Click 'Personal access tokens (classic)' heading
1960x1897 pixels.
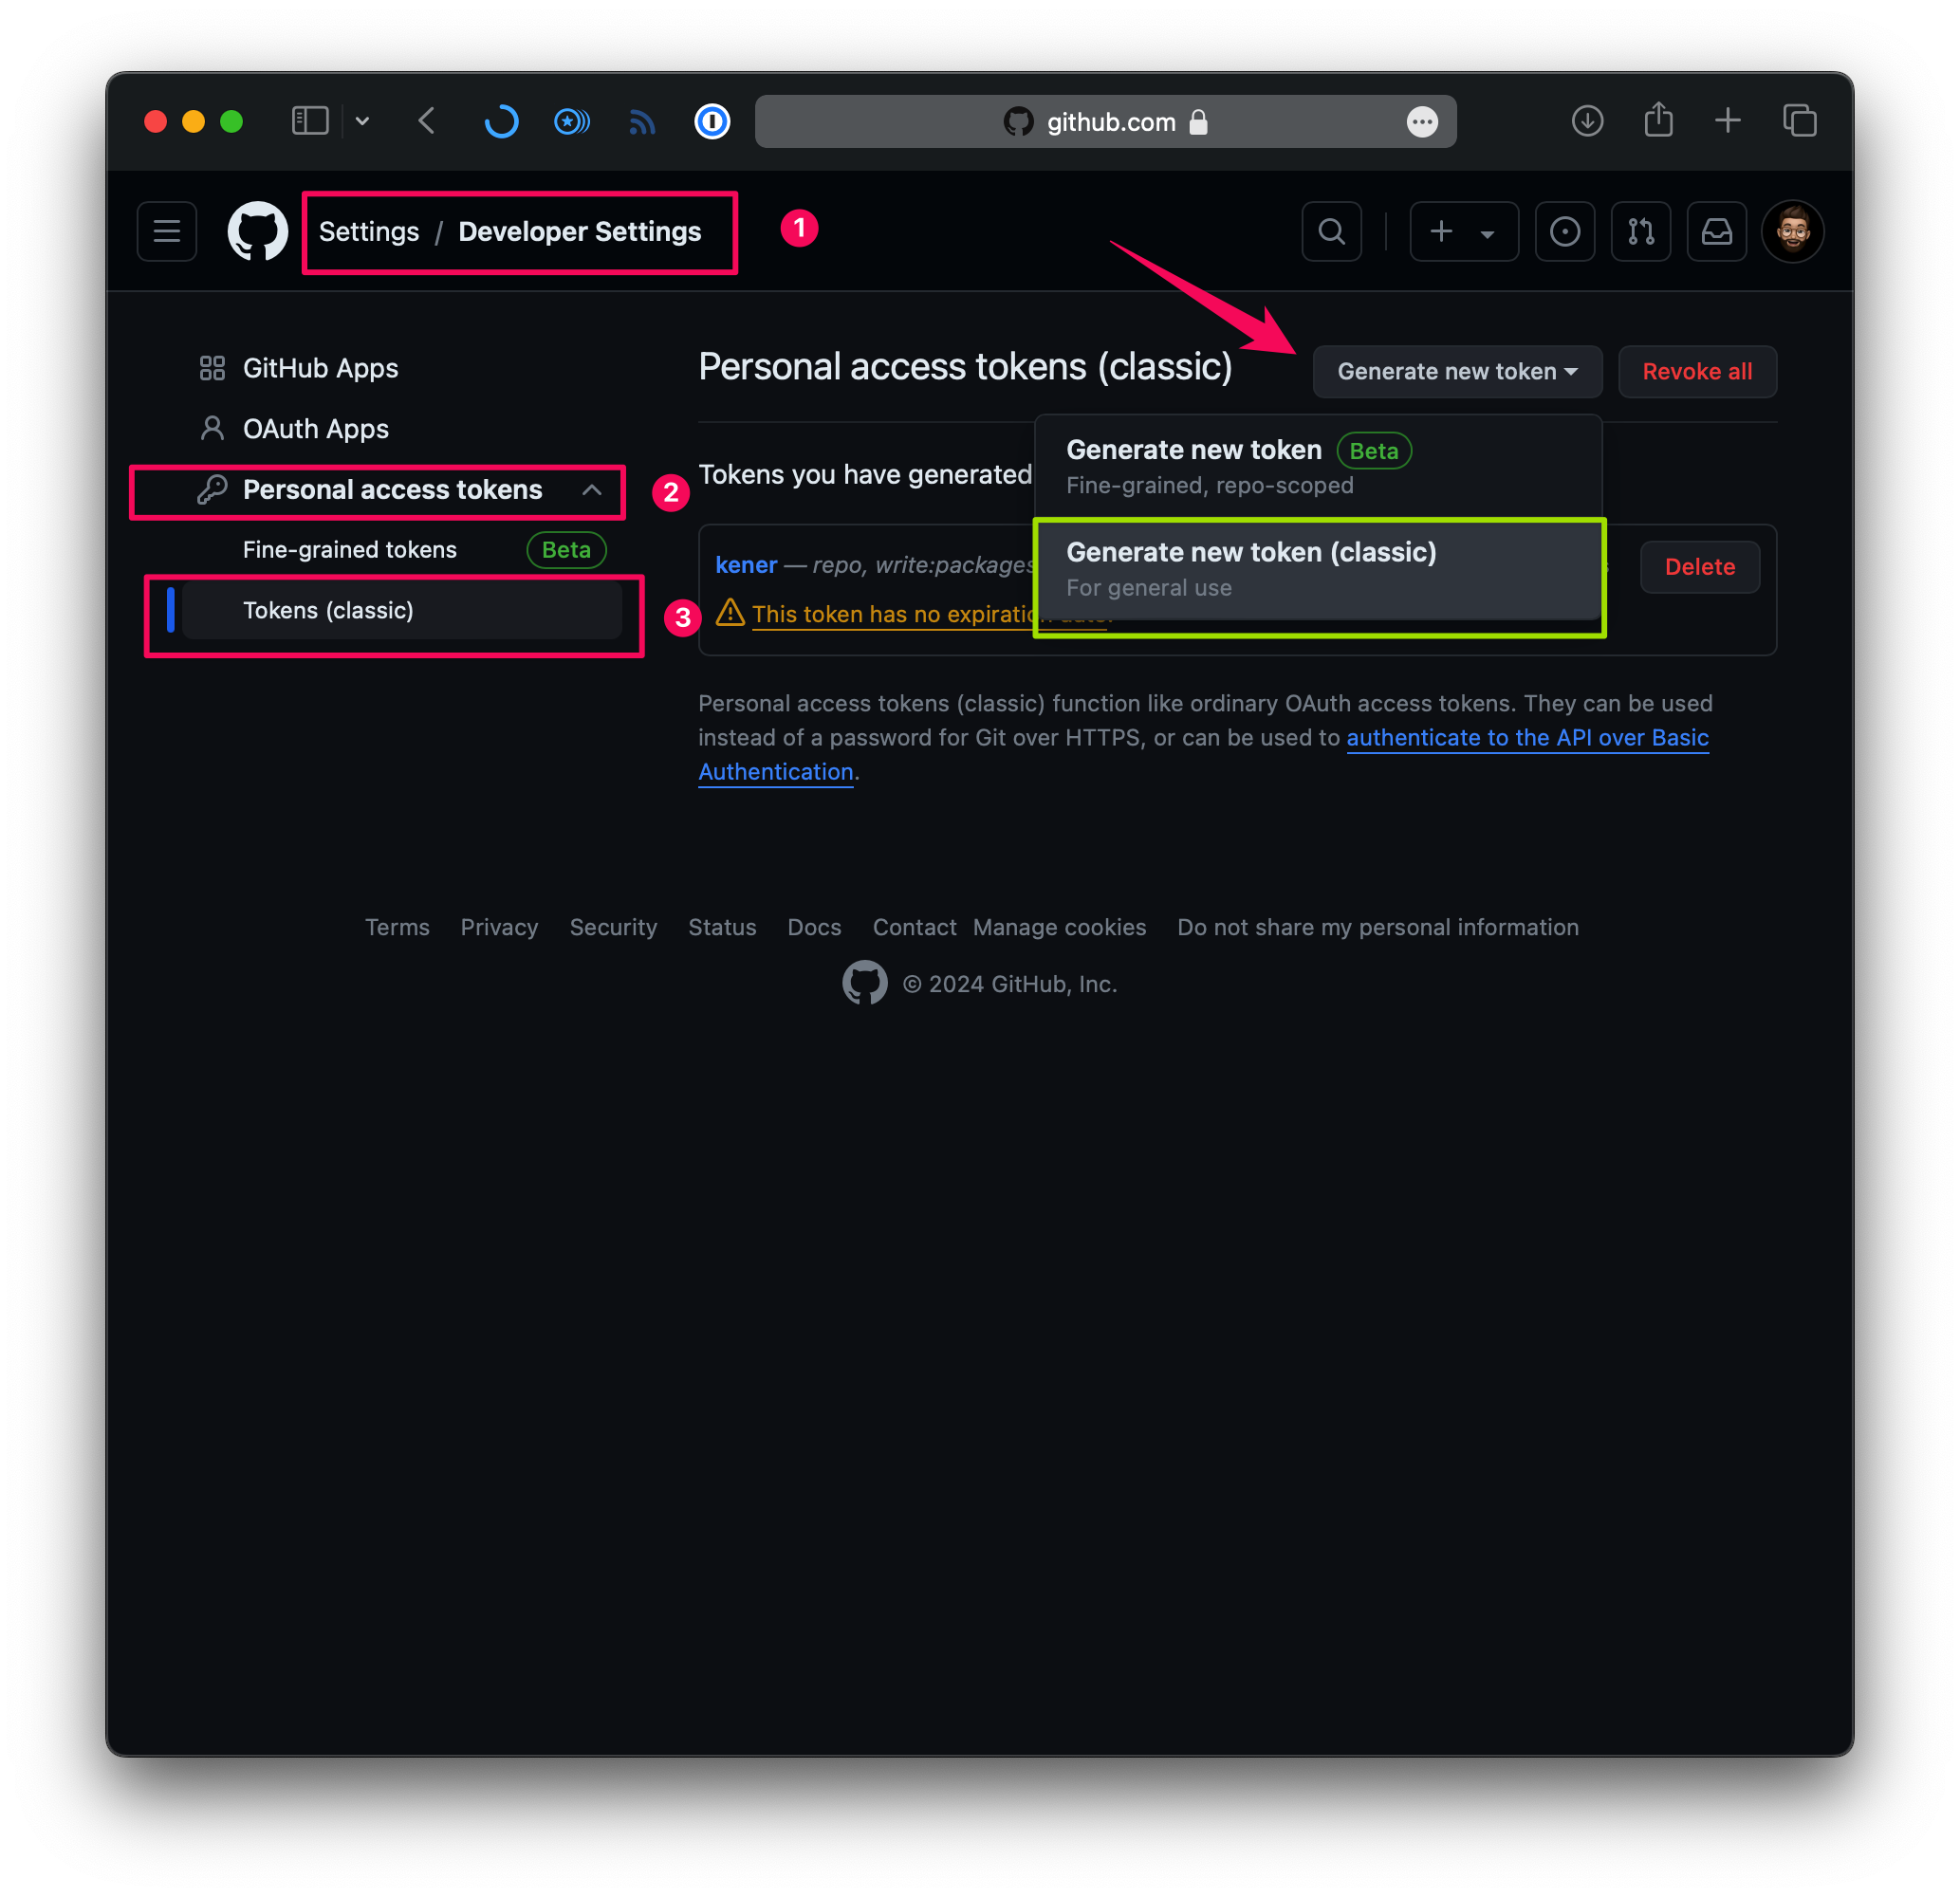(965, 367)
